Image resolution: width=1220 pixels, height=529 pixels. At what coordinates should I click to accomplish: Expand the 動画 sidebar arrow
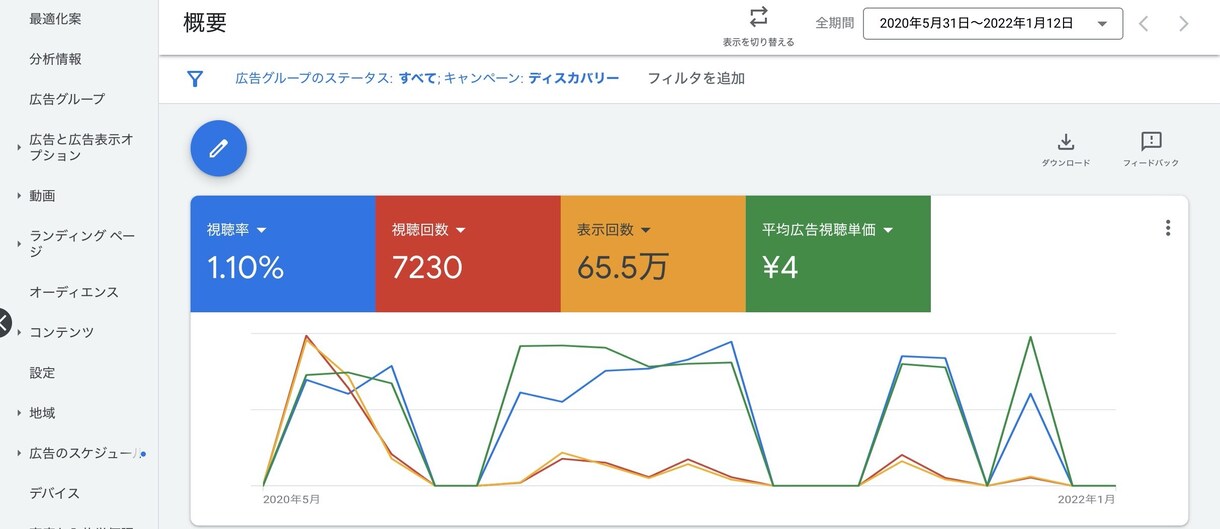(19, 196)
